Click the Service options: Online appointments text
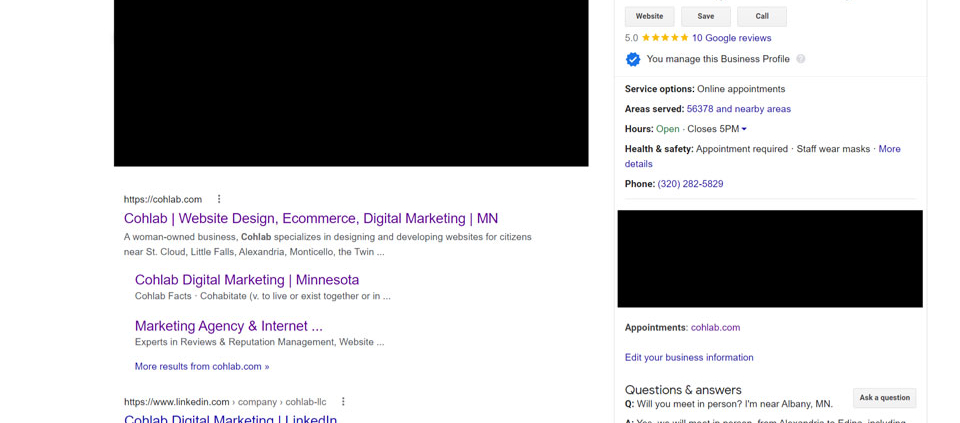 pyautogui.click(x=705, y=89)
